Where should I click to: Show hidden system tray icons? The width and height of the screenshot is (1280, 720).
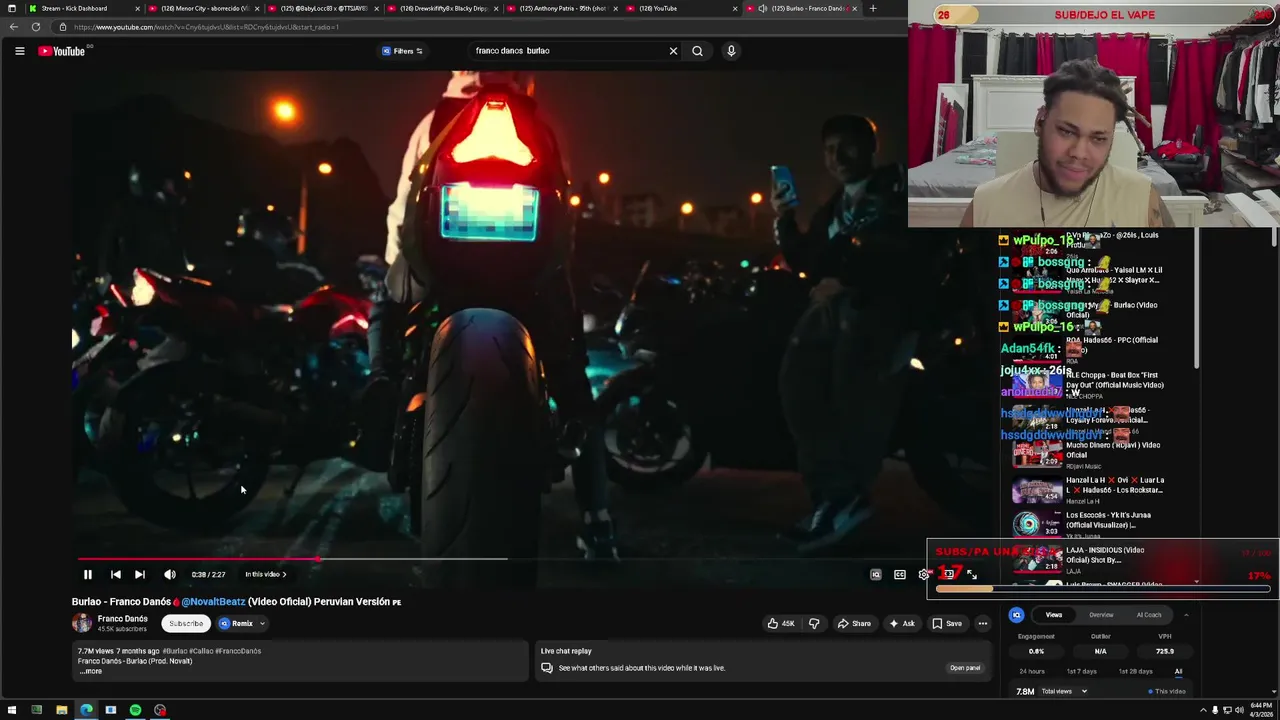coord(1204,710)
